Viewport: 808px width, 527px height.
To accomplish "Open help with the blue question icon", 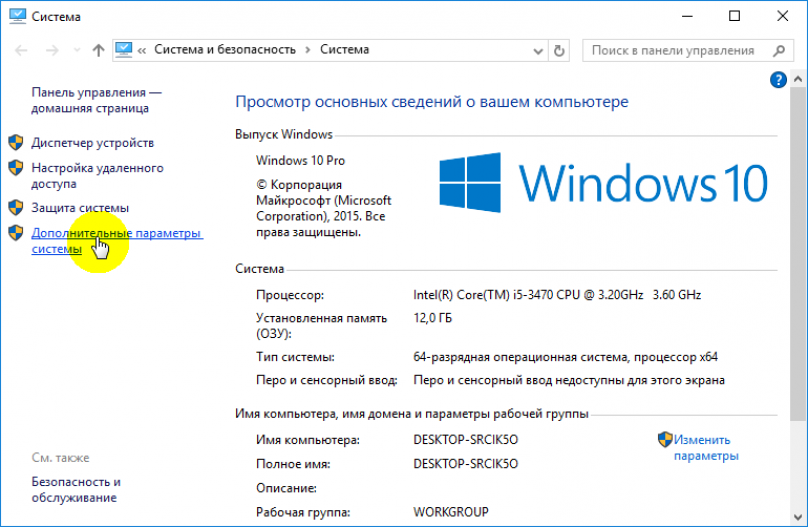I will point(778,80).
